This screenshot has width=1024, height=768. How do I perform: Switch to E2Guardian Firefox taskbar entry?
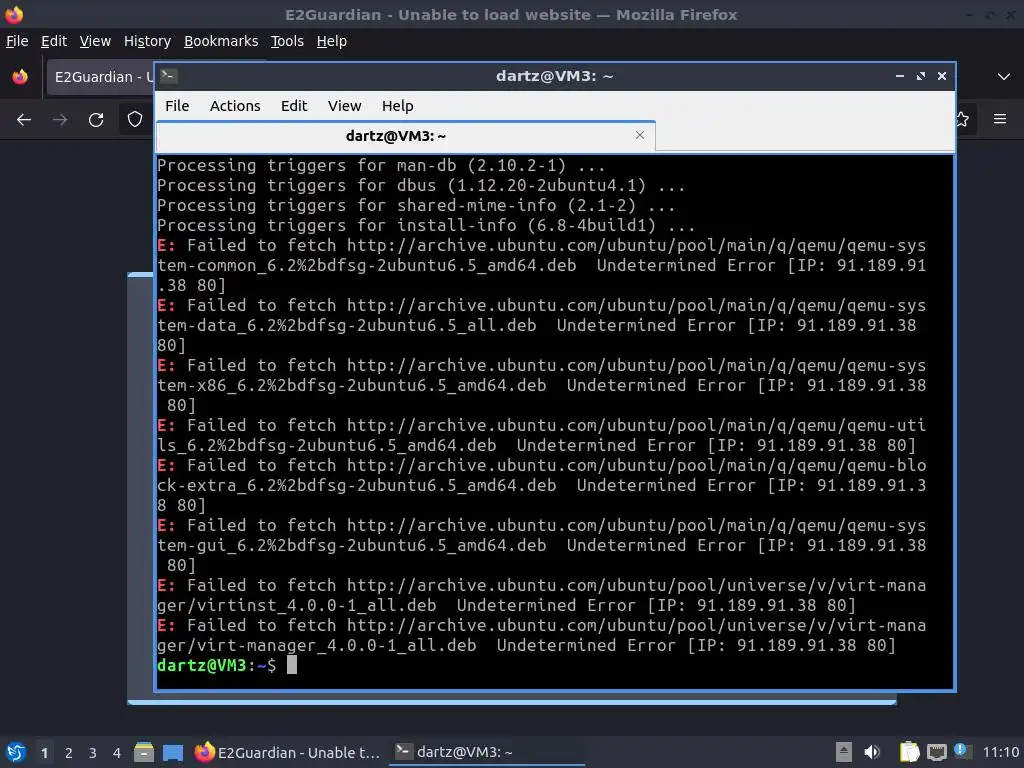coord(287,752)
